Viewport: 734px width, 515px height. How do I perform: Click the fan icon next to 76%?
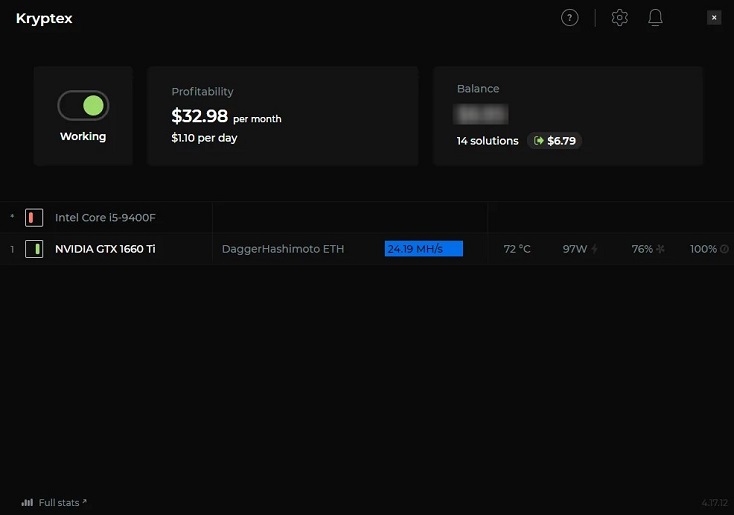tap(660, 249)
